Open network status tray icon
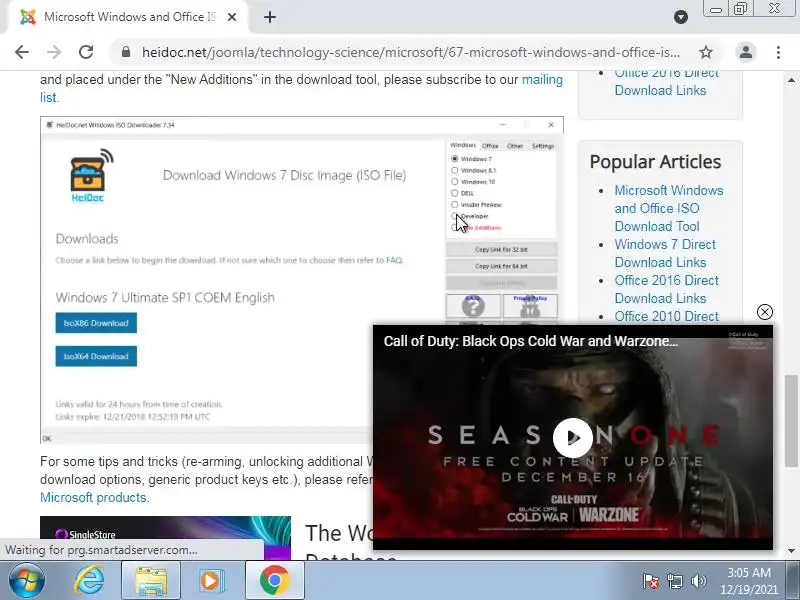The image size is (800, 600). [x=674, y=581]
